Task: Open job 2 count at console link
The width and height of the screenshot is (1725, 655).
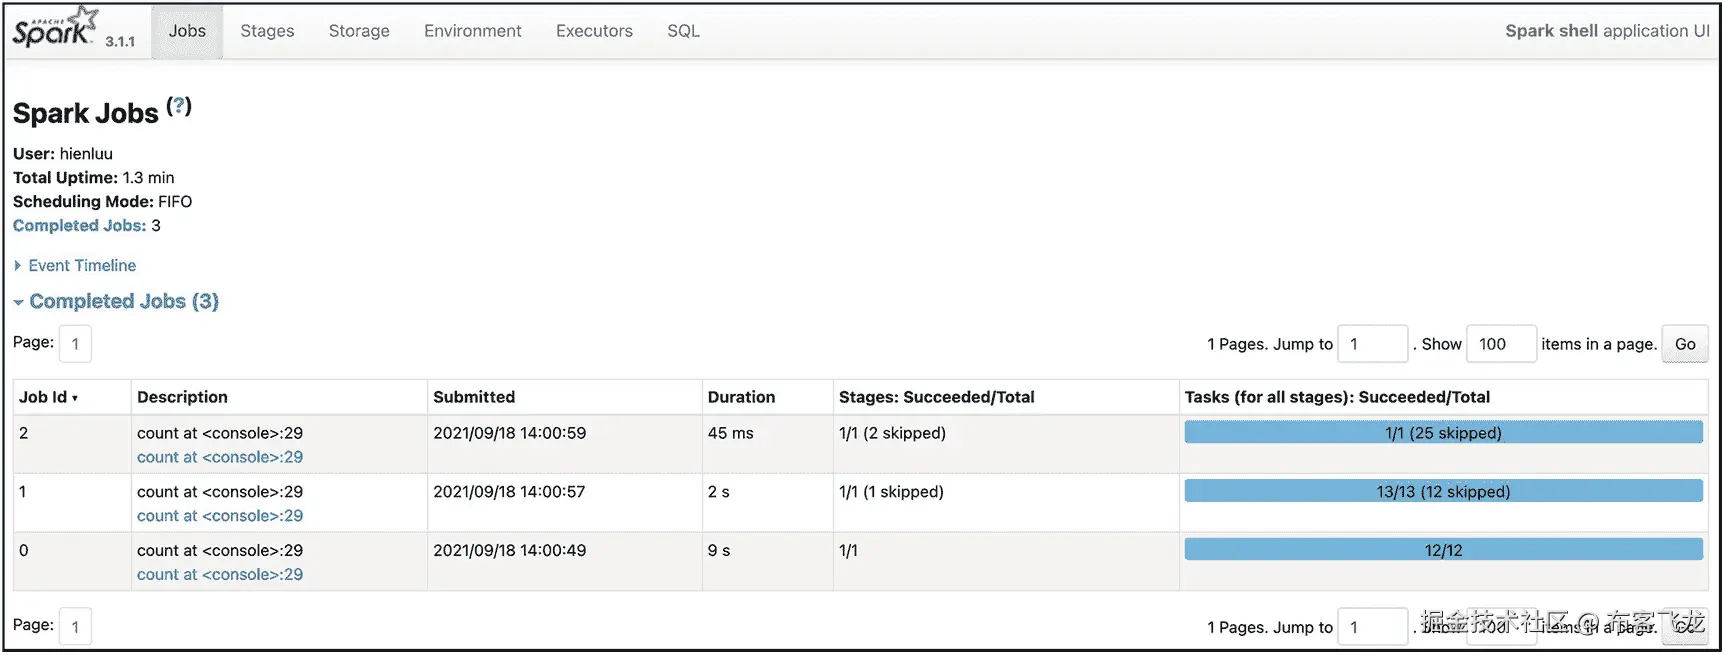Action: pos(220,457)
